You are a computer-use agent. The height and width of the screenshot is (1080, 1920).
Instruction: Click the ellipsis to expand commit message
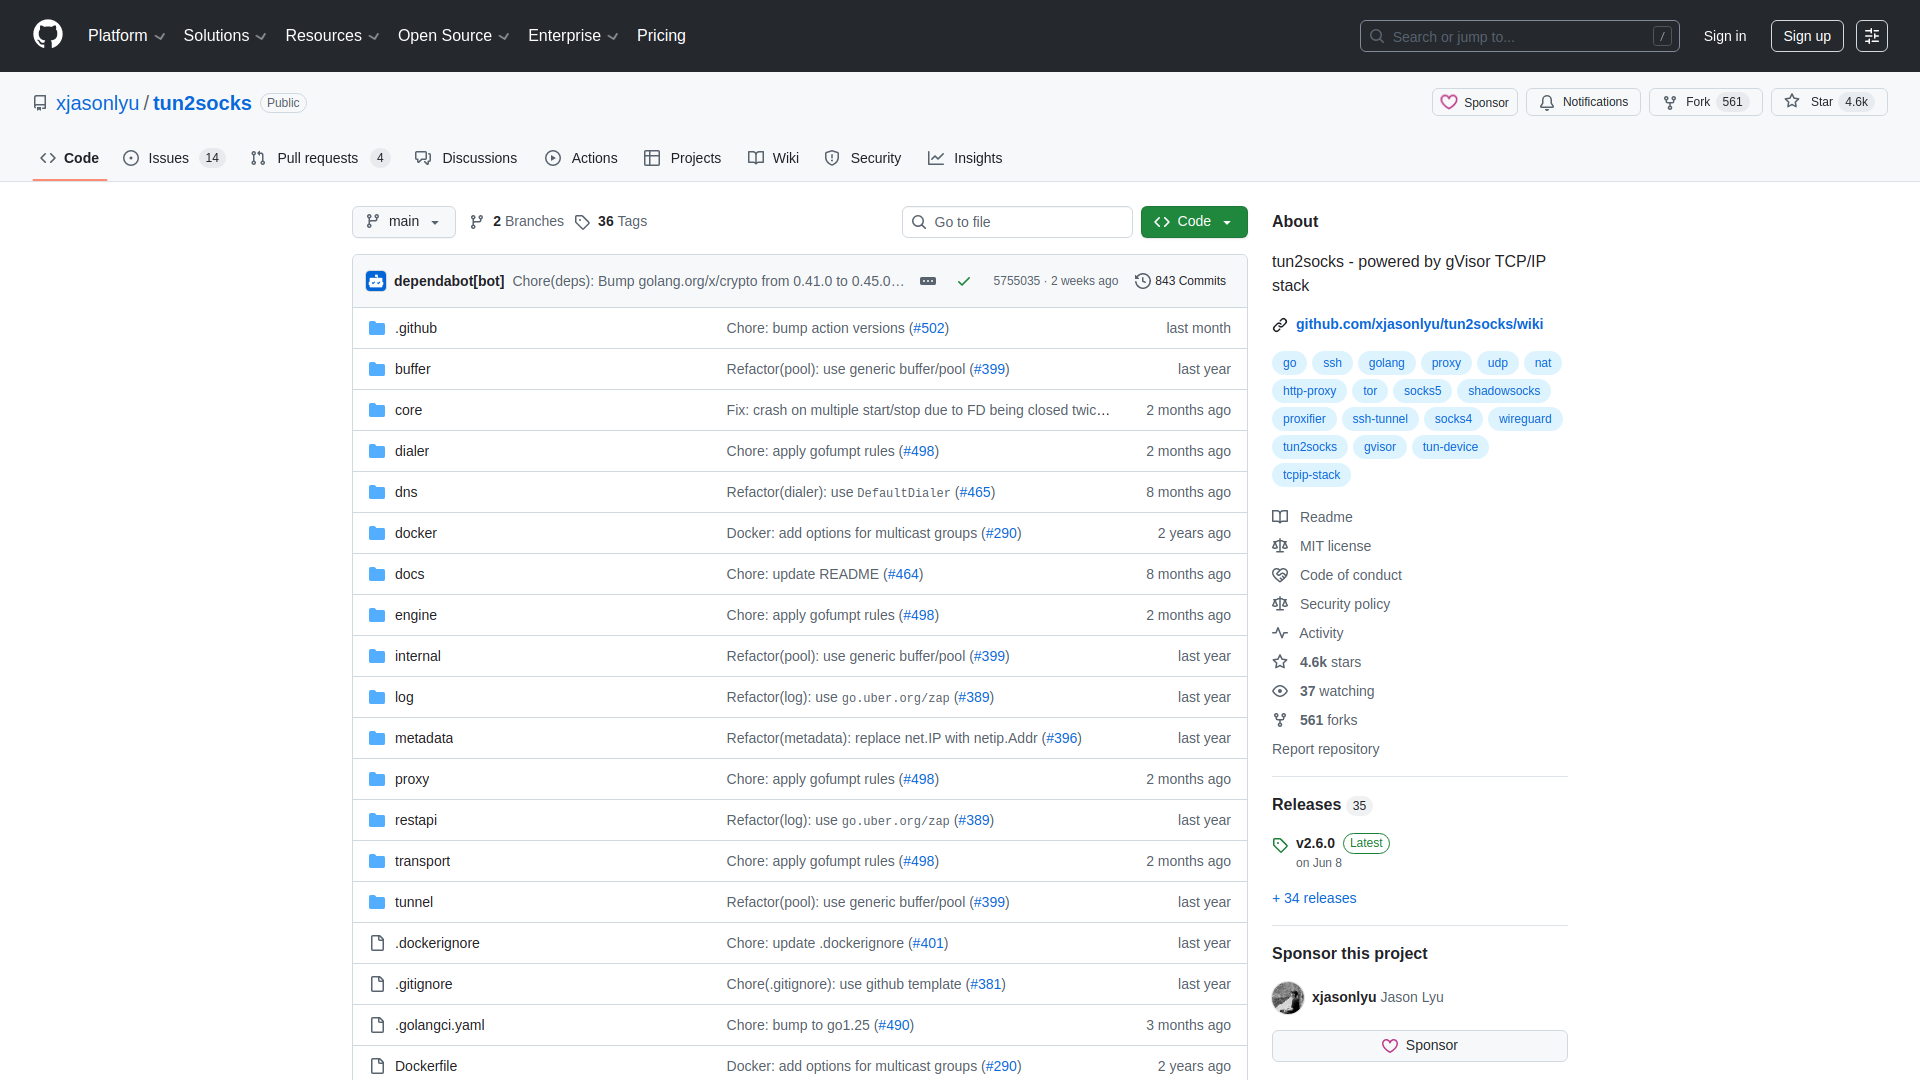coord(928,281)
